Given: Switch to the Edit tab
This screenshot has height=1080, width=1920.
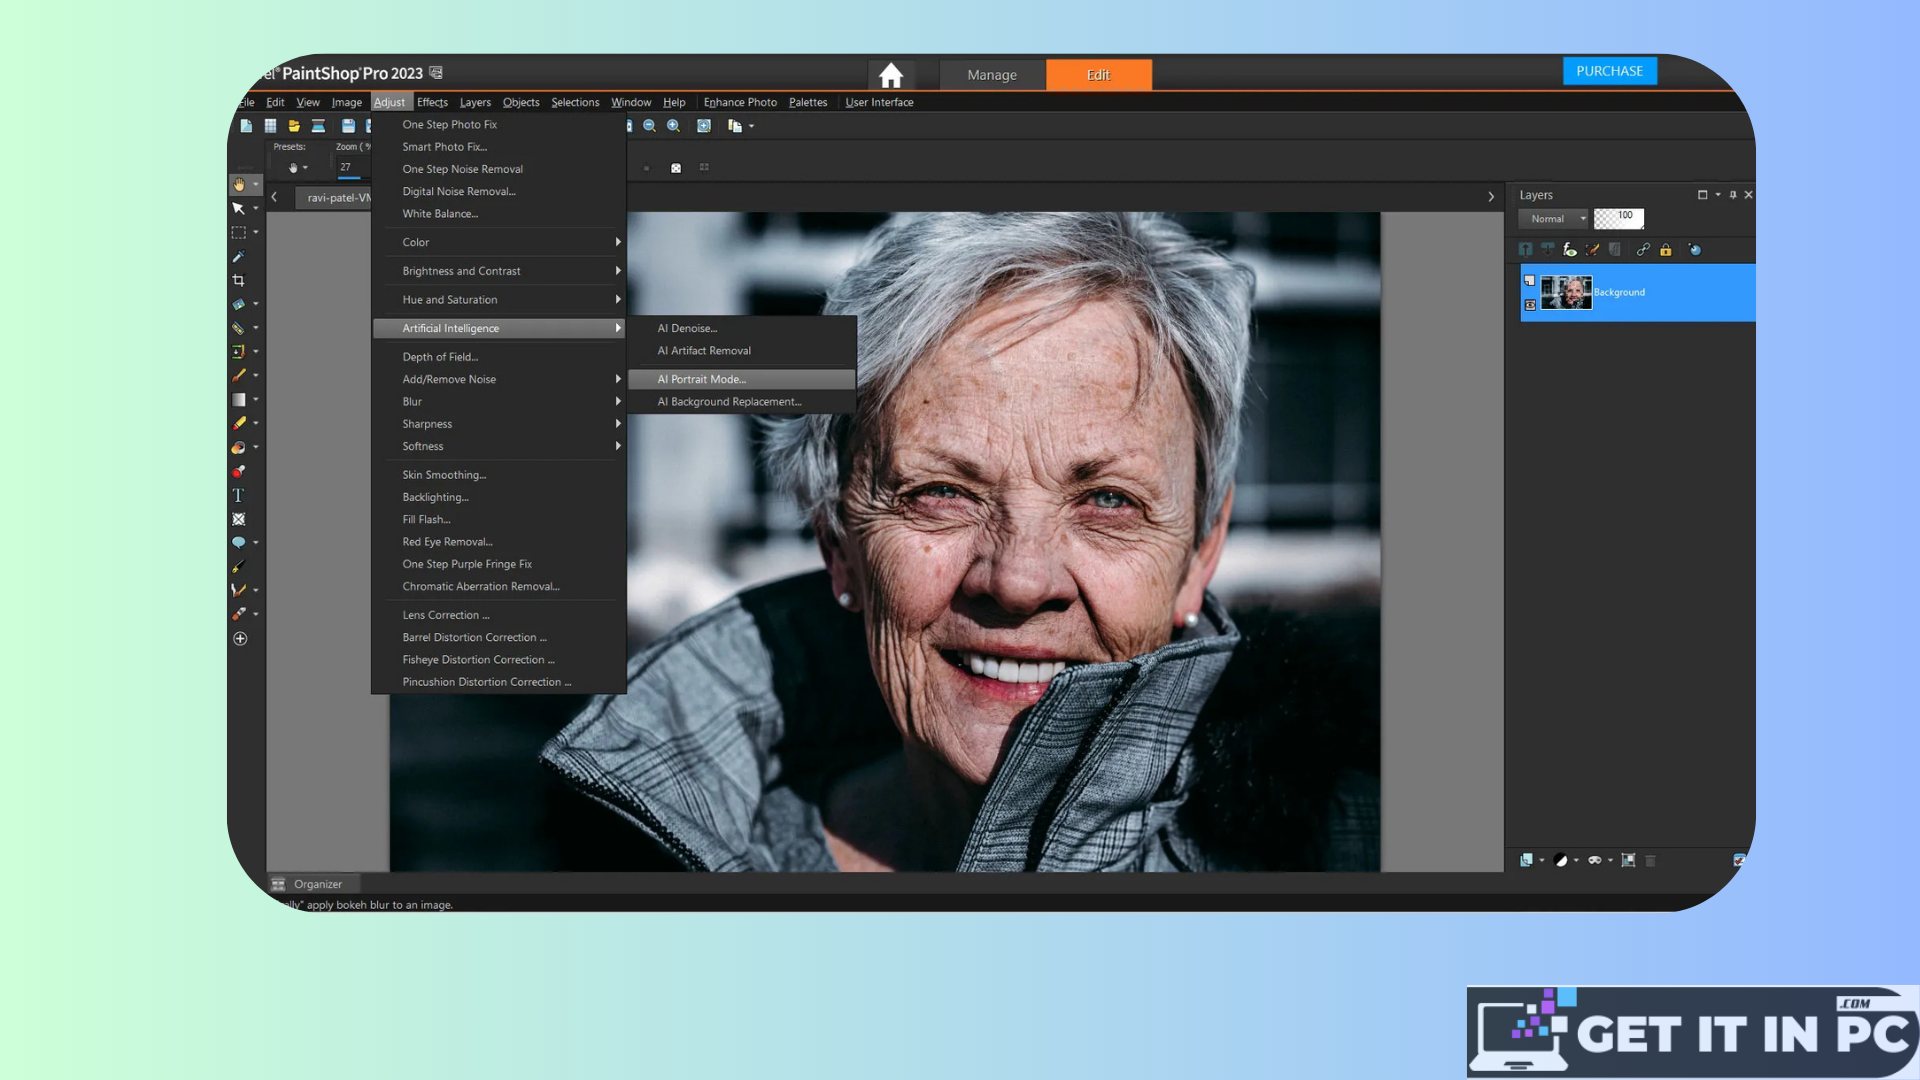Looking at the screenshot, I should point(1098,75).
